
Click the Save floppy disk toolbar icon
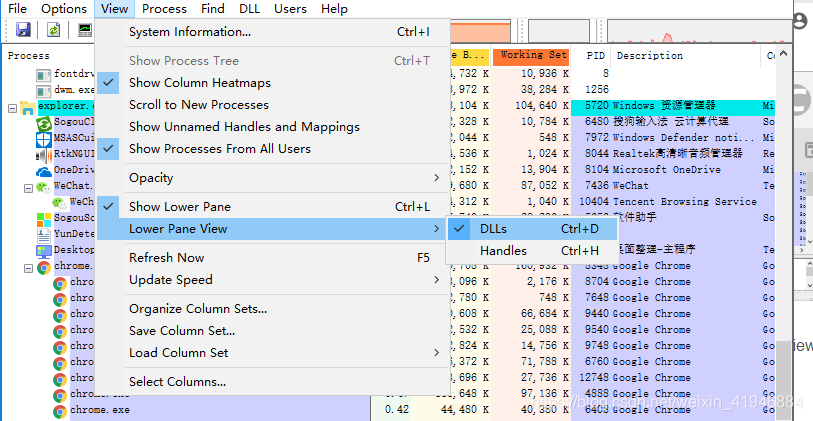pyautogui.click(x=23, y=30)
